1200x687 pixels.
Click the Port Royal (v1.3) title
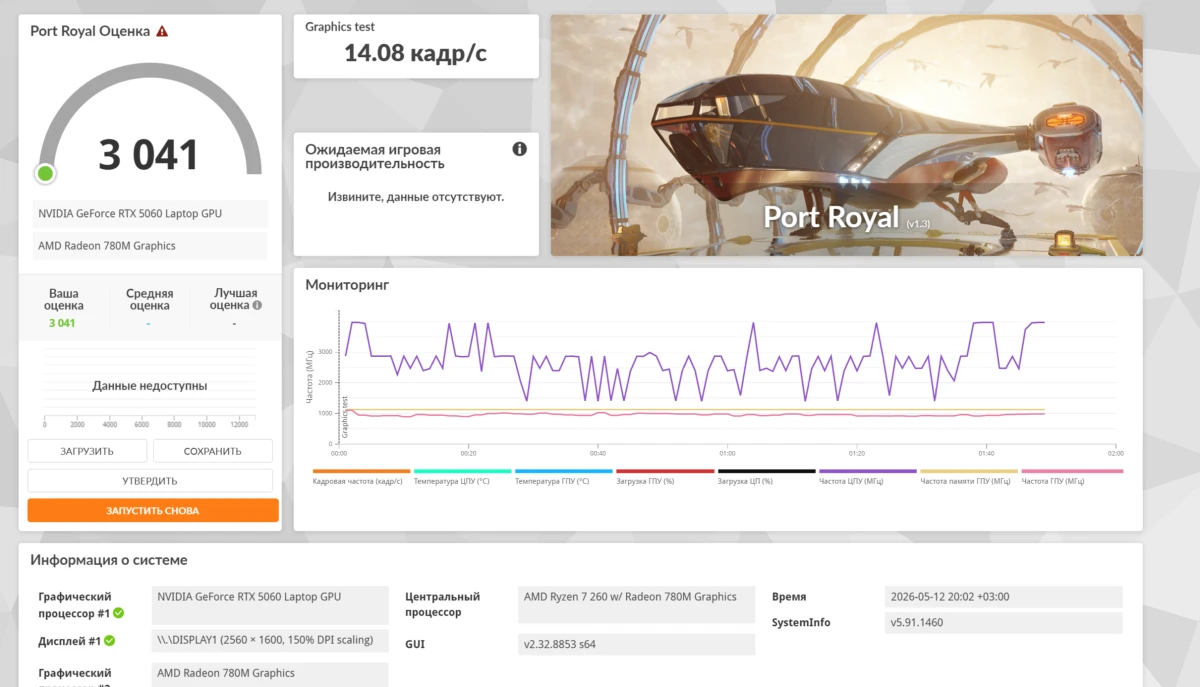pyautogui.click(x=847, y=217)
